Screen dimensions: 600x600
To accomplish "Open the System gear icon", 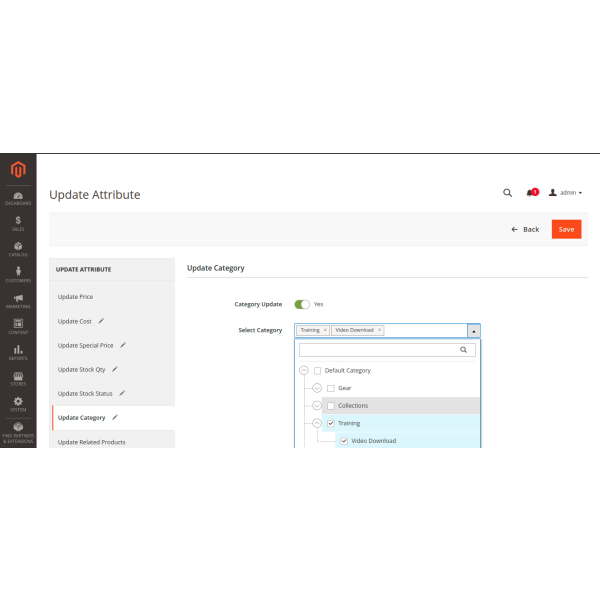I will tap(18, 403).
